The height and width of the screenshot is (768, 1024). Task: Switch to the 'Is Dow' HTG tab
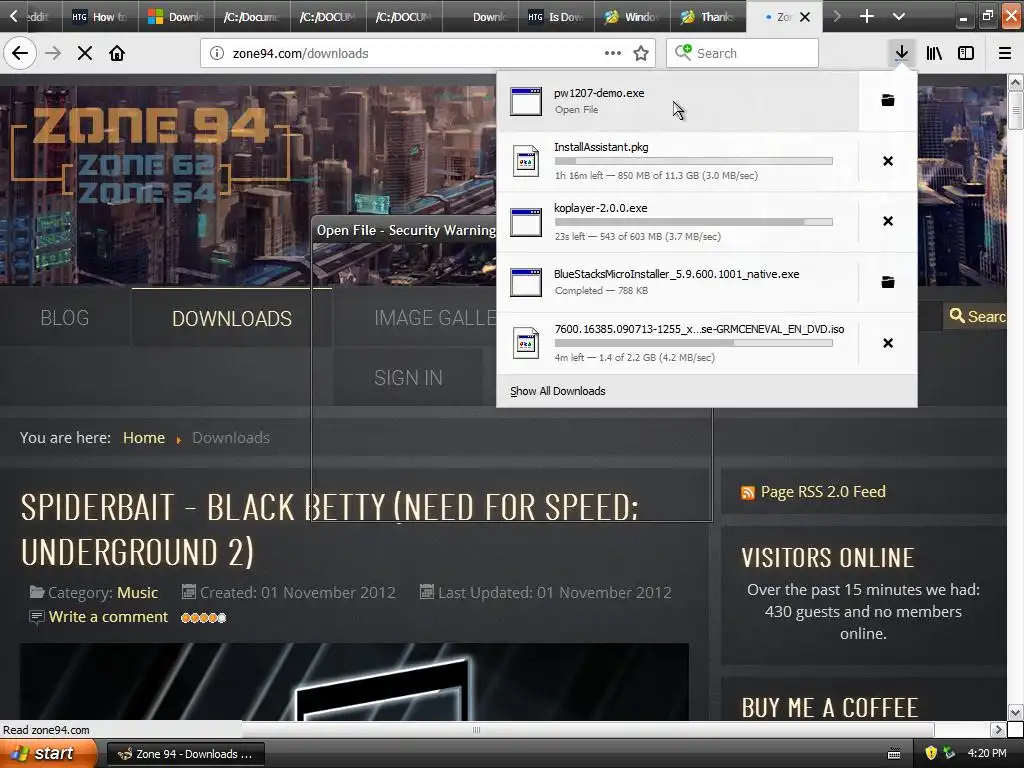[x=556, y=16]
